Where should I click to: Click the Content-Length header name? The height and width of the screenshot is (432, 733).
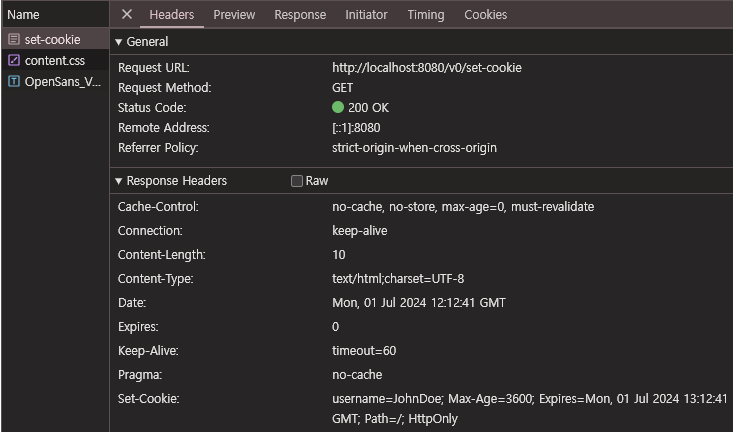coord(162,255)
